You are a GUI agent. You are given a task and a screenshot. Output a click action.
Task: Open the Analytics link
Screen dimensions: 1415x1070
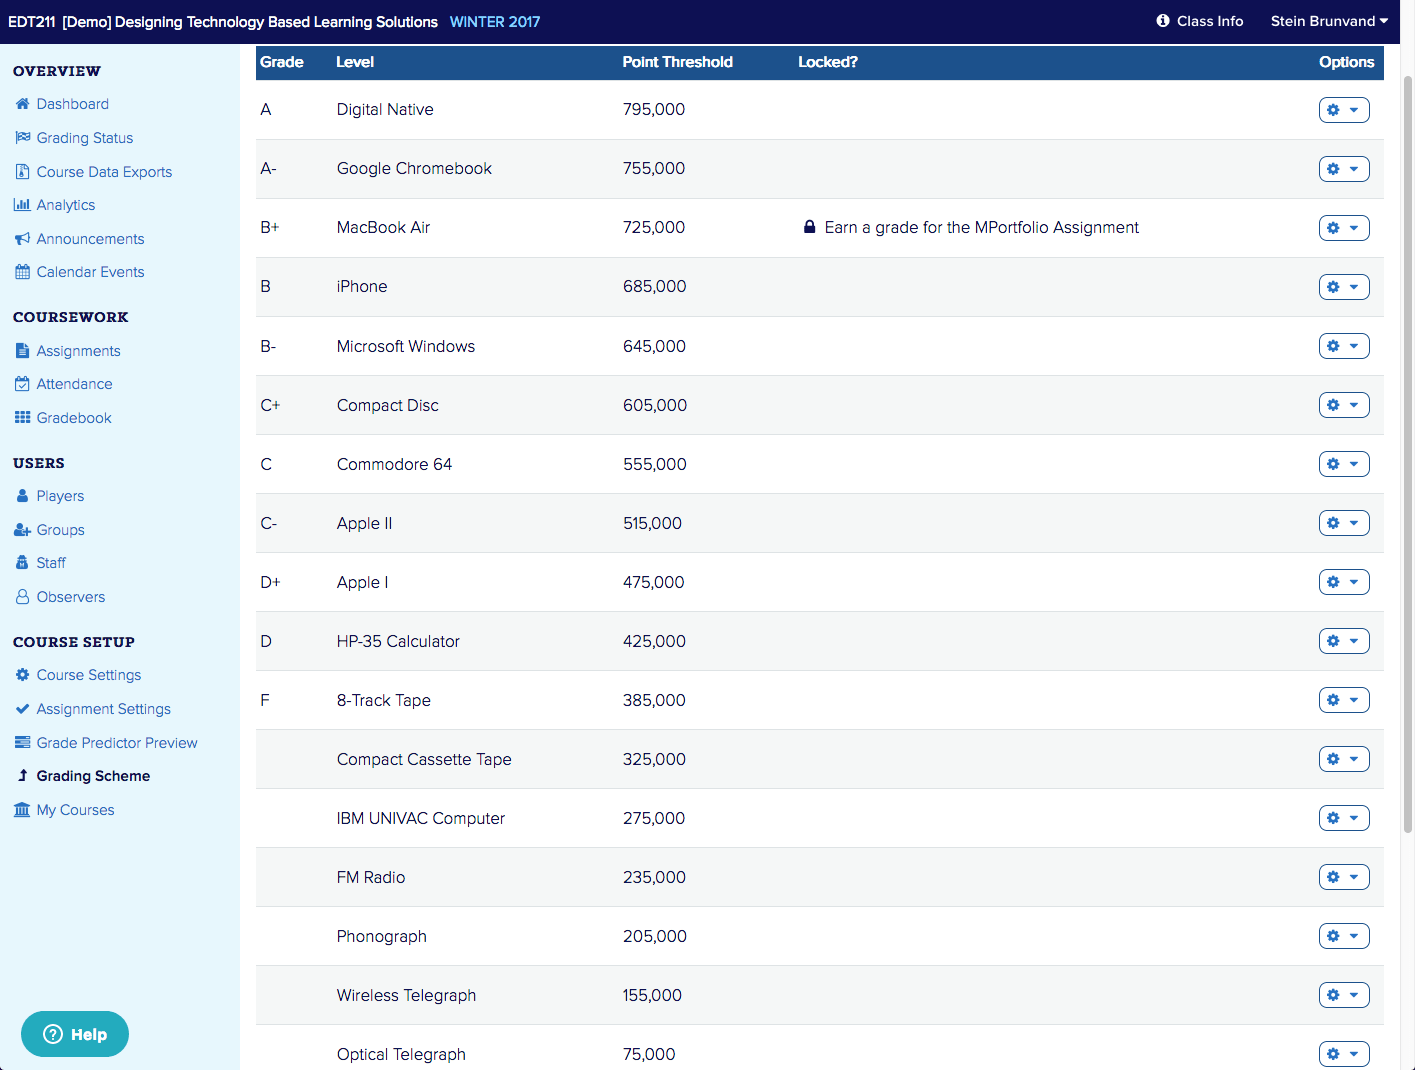(66, 205)
